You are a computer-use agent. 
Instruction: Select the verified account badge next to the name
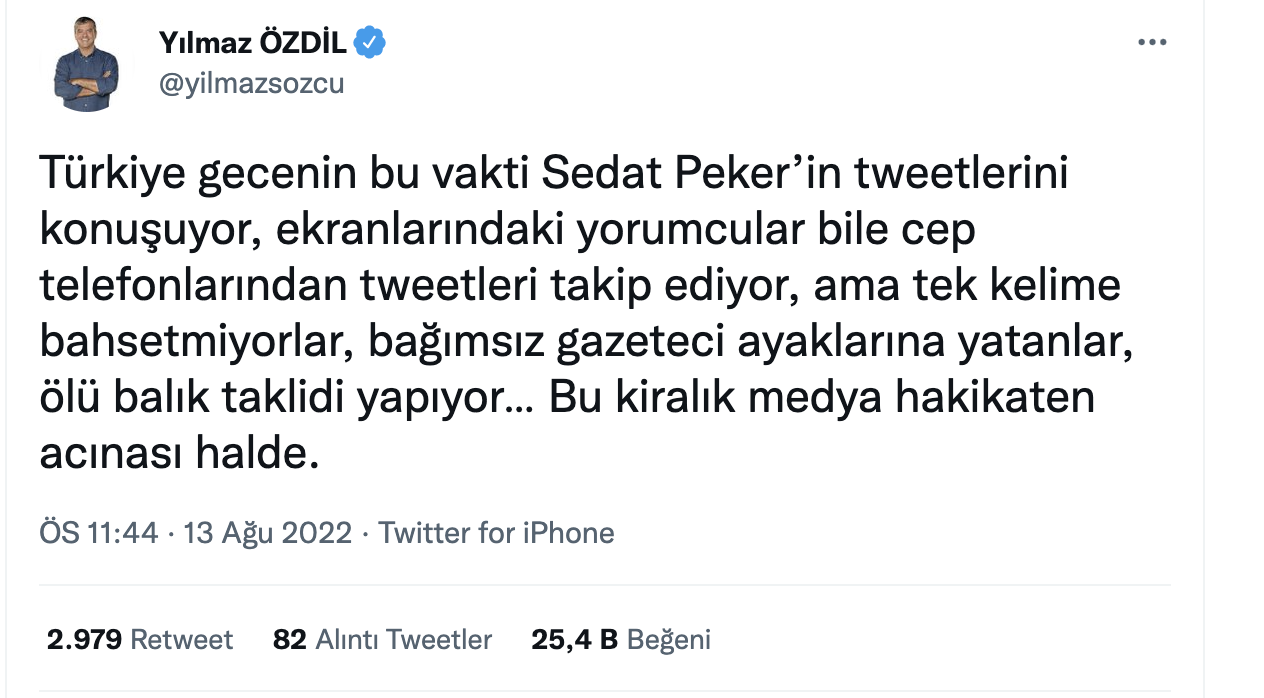coord(369,41)
